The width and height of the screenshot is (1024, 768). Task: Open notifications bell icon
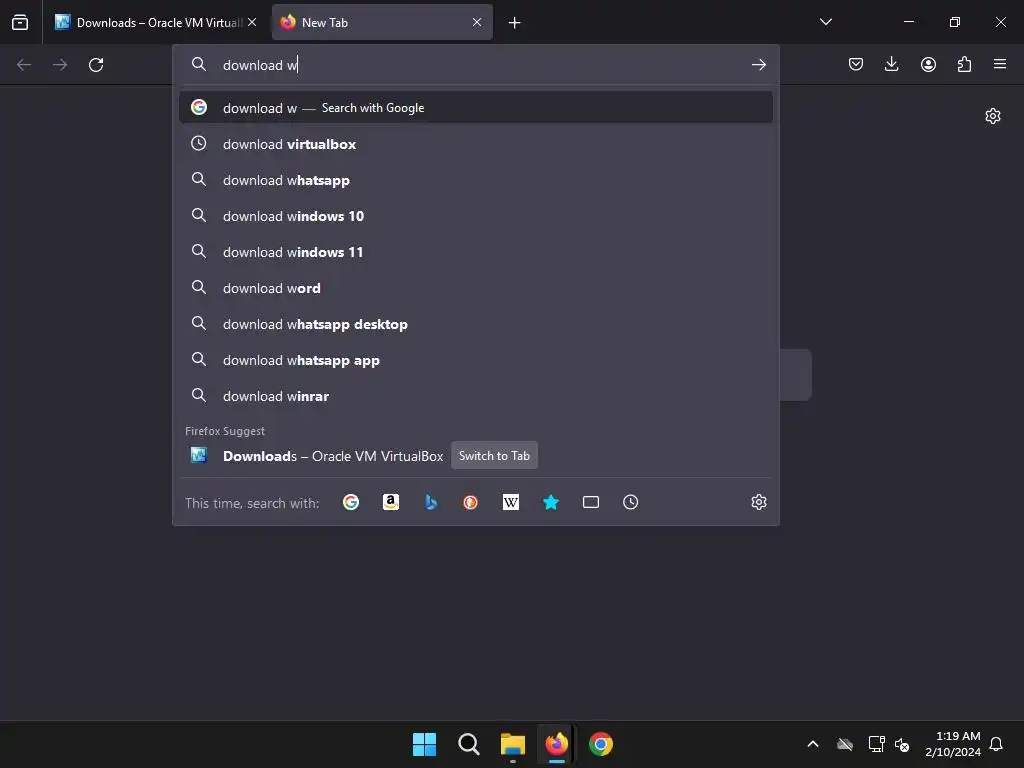pos(997,744)
